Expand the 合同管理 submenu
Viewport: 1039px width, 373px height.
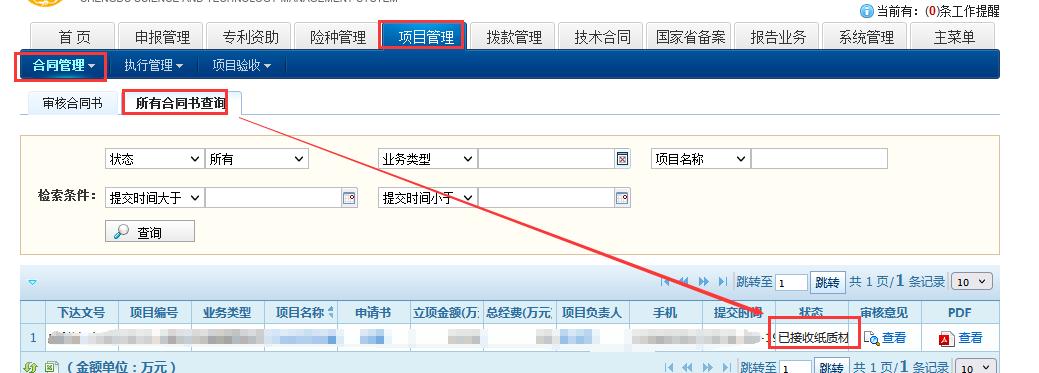(x=63, y=66)
